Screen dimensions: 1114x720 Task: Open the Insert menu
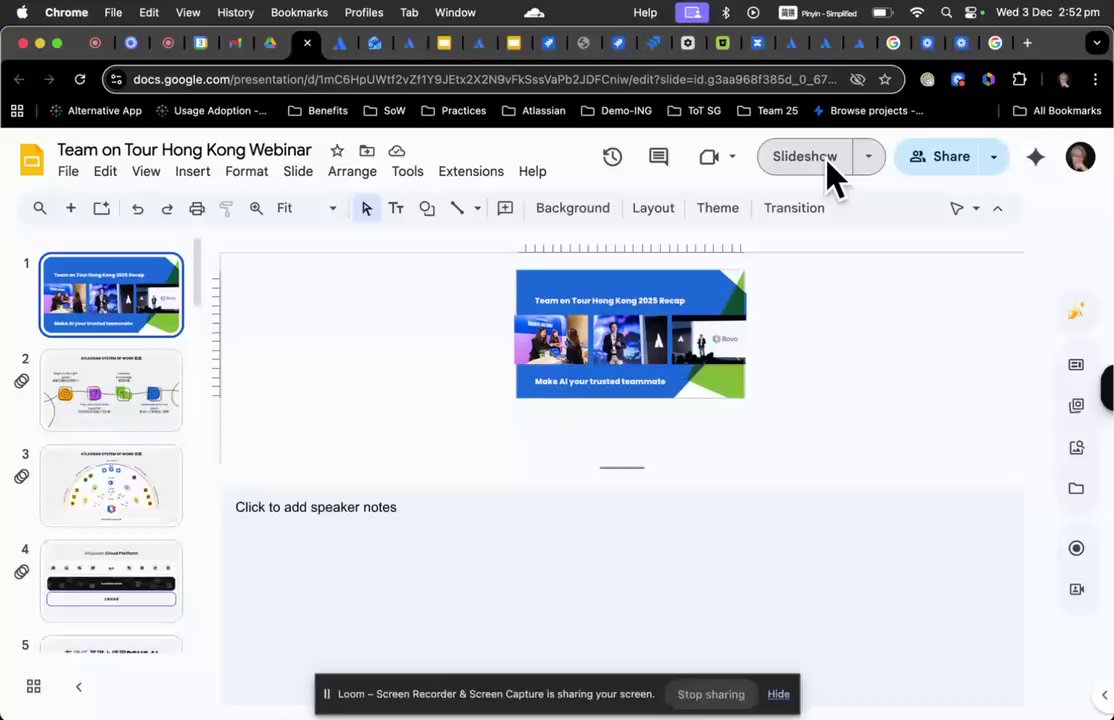click(193, 171)
